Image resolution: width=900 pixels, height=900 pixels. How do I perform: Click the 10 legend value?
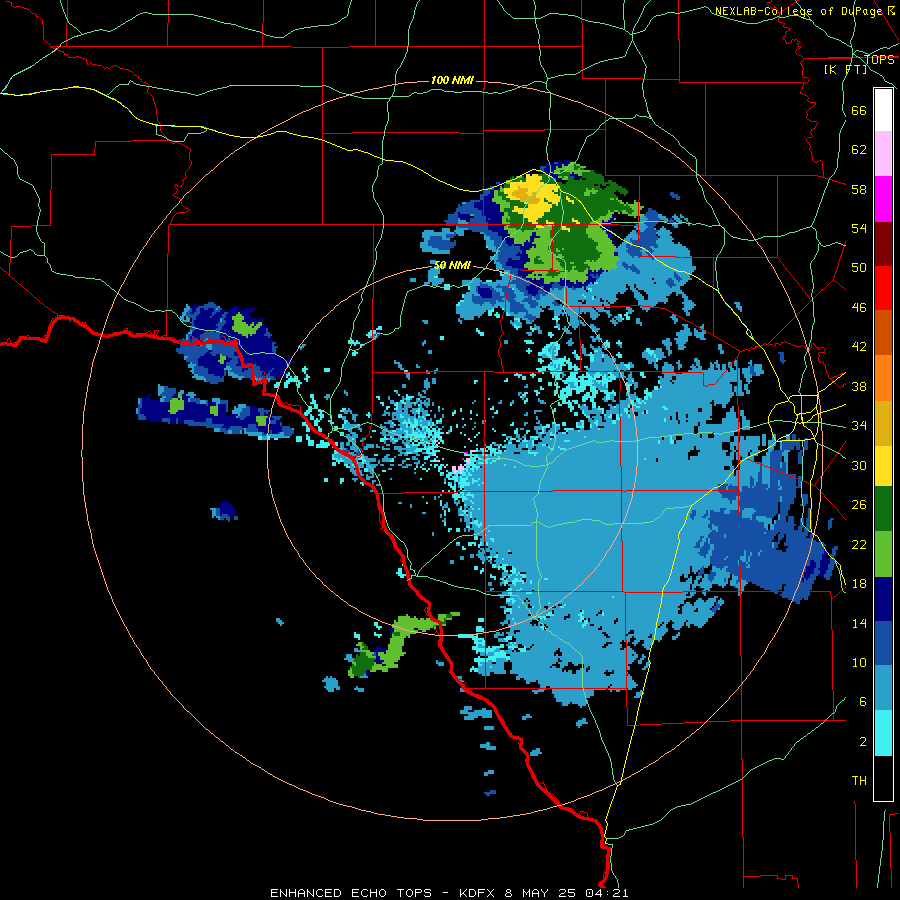(x=859, y=663)
